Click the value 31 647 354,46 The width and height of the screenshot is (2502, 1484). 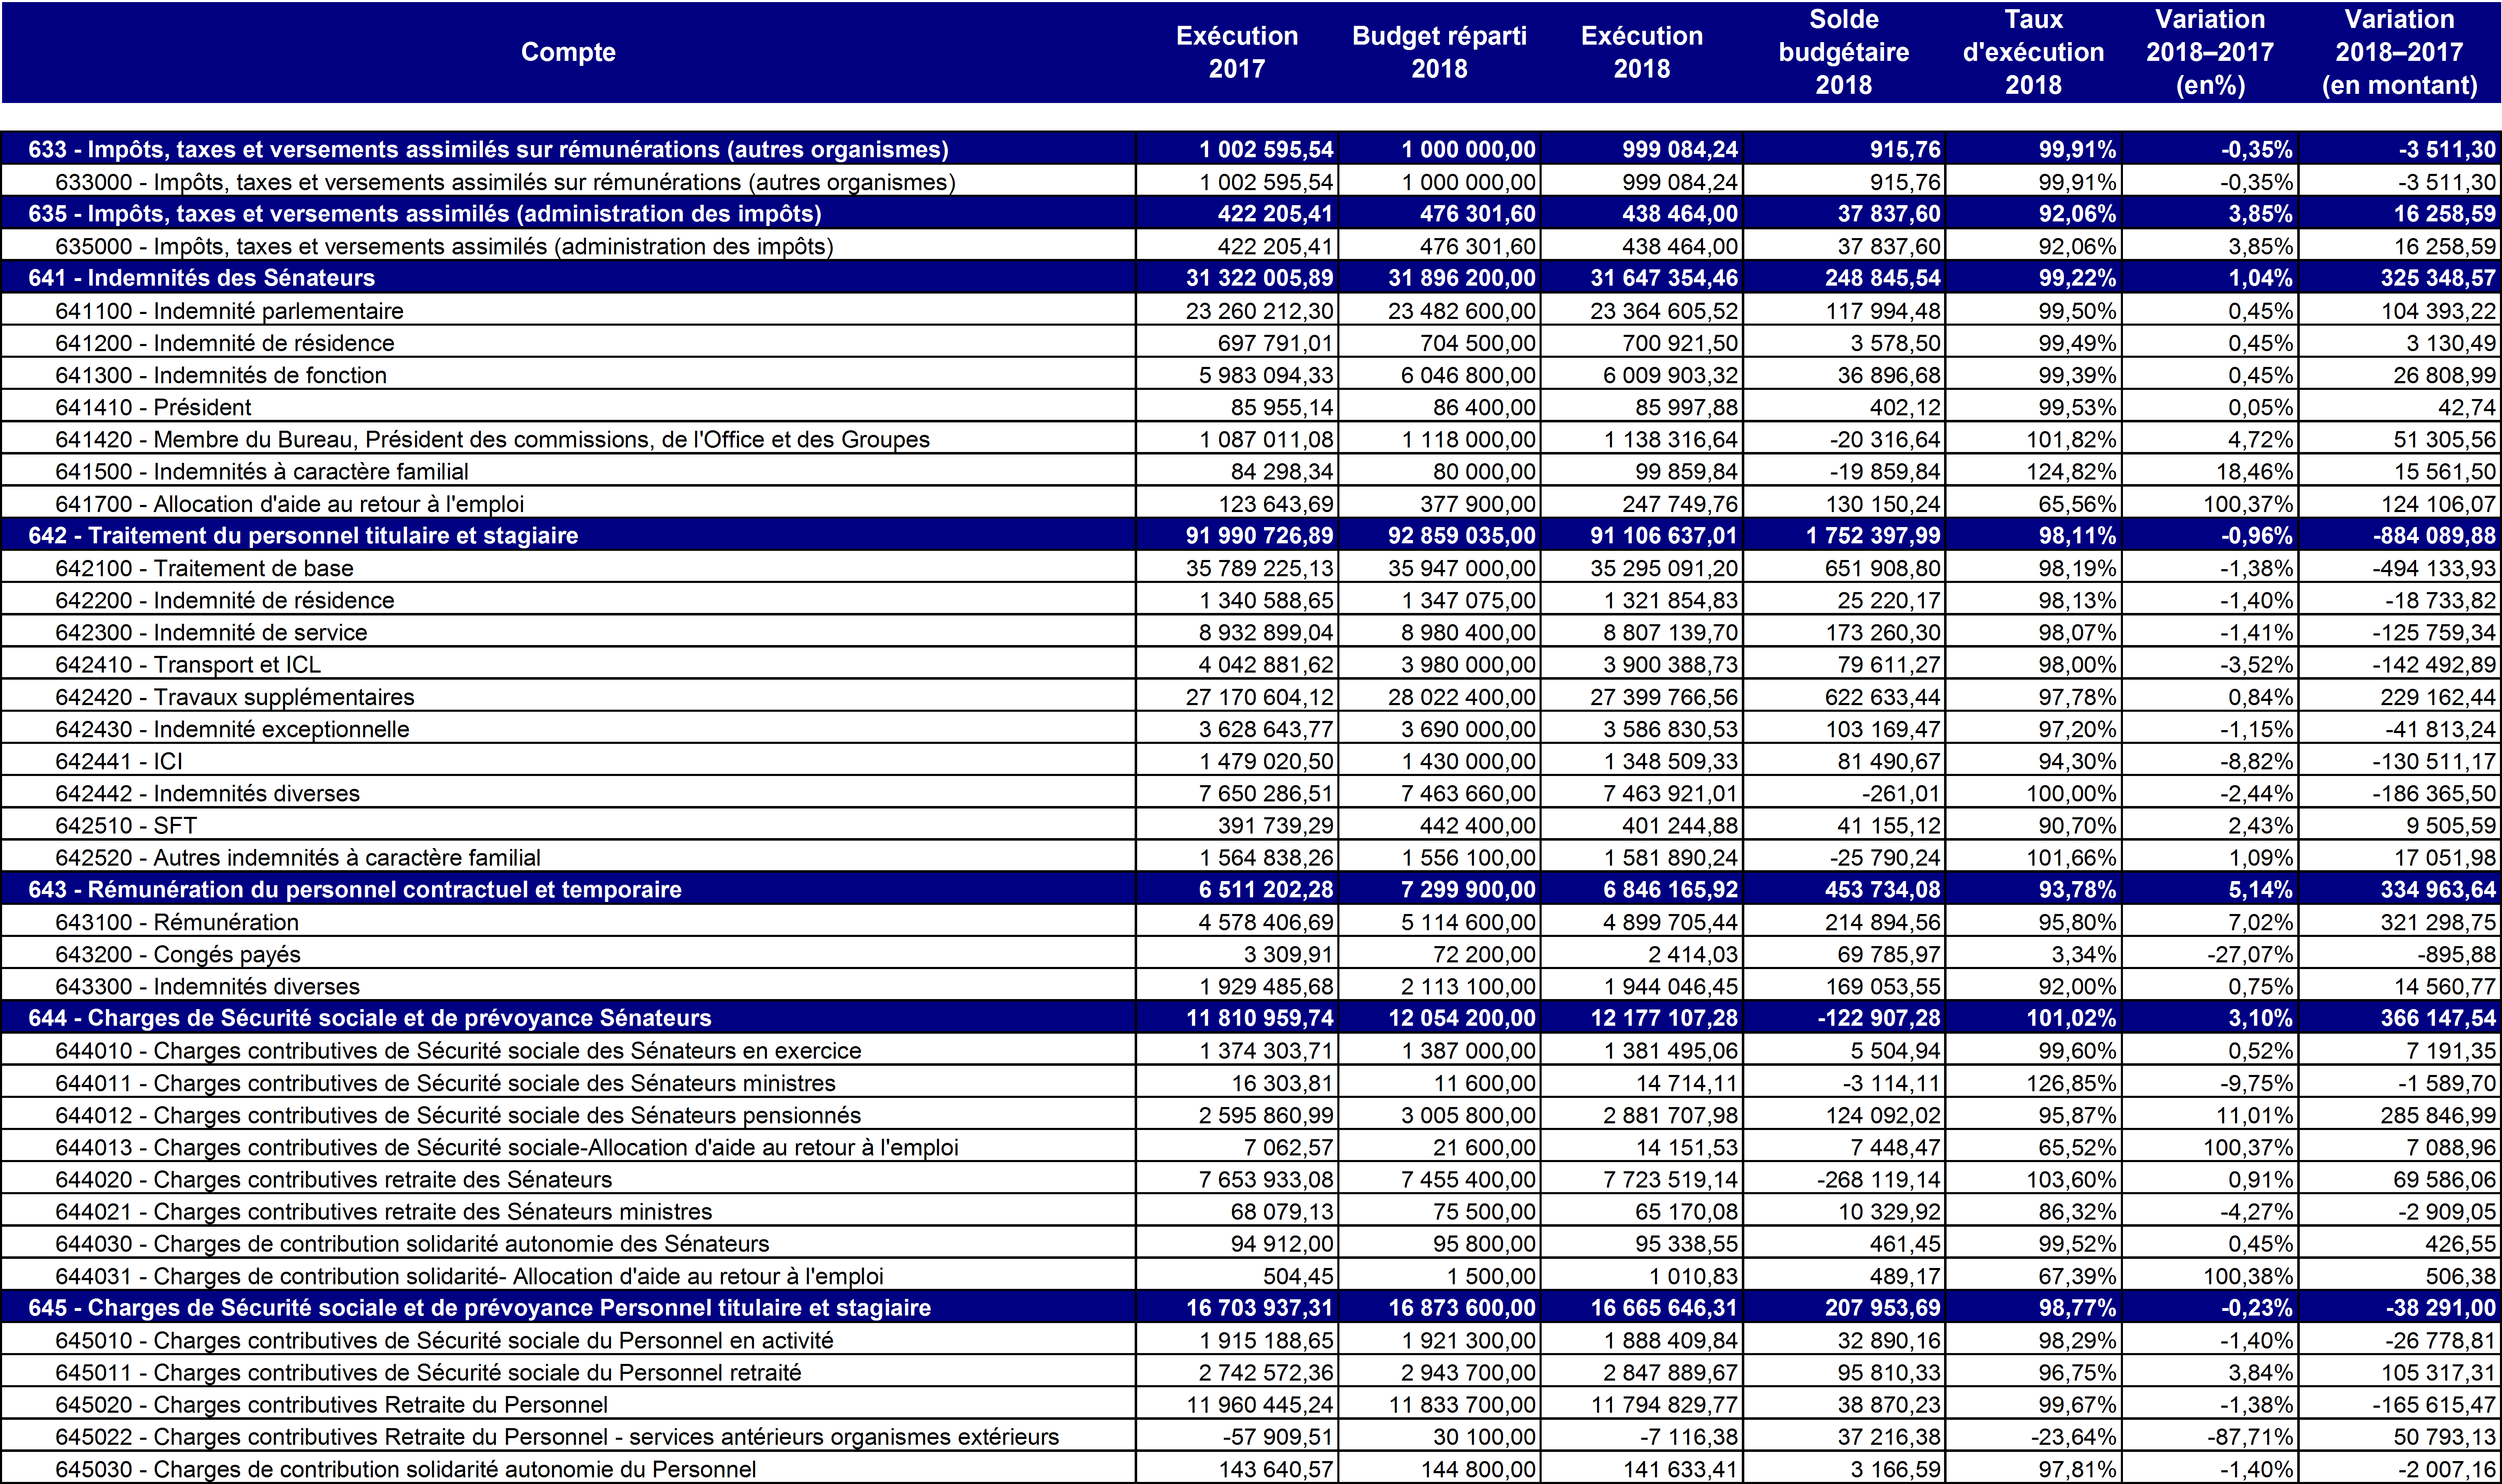click(1663, 278)
